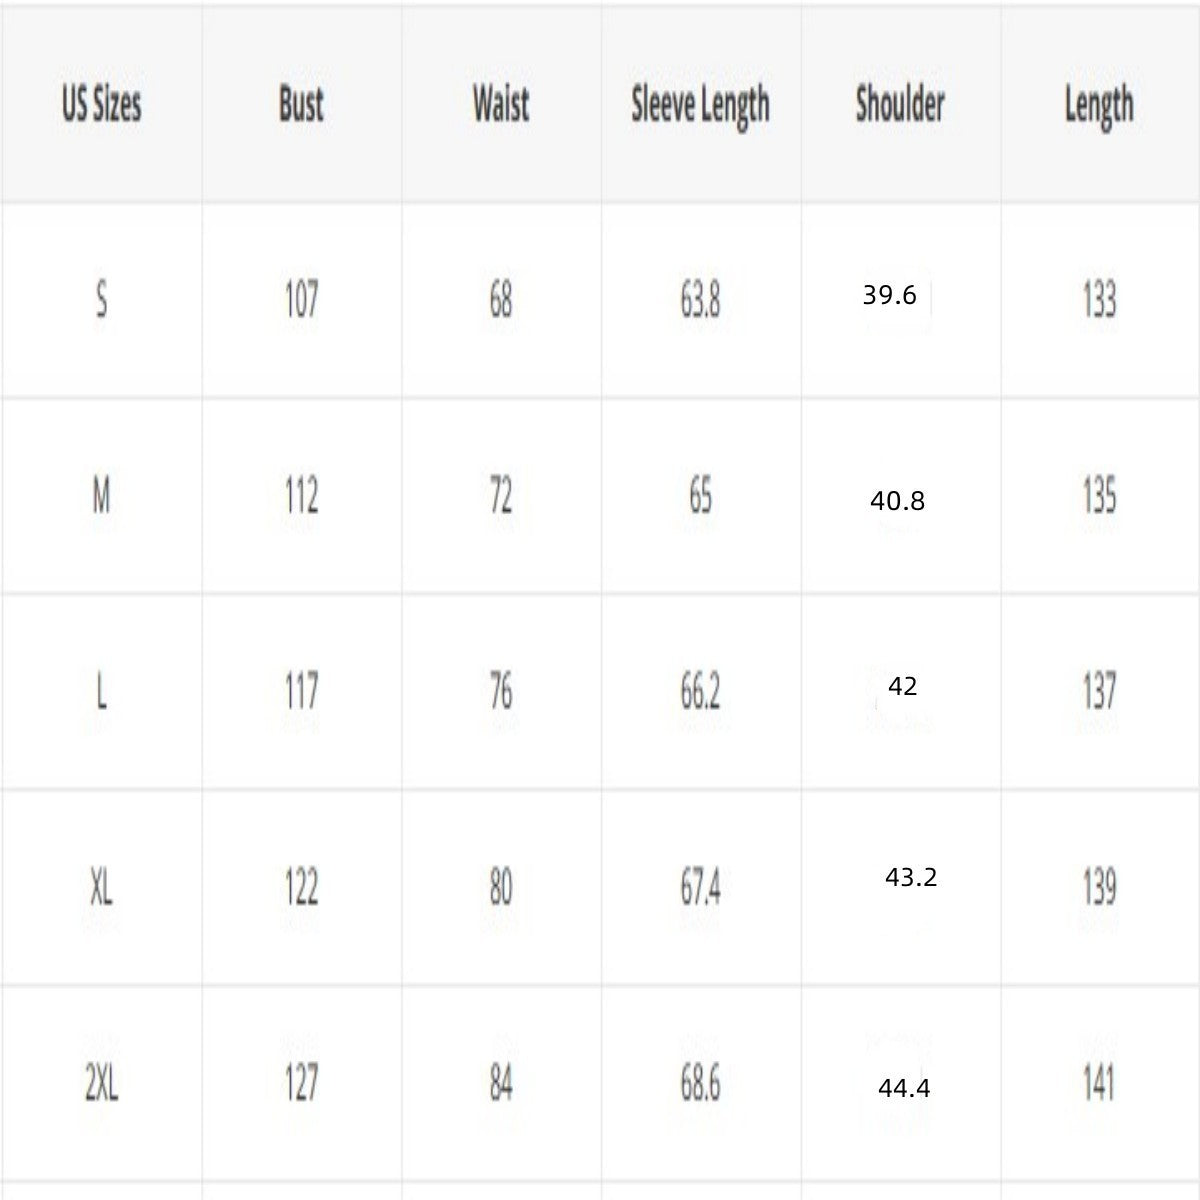Click bust value 107 for size S
Image resolution: width=1200 pixels, height=1200 pixels.
click(301, 299)
